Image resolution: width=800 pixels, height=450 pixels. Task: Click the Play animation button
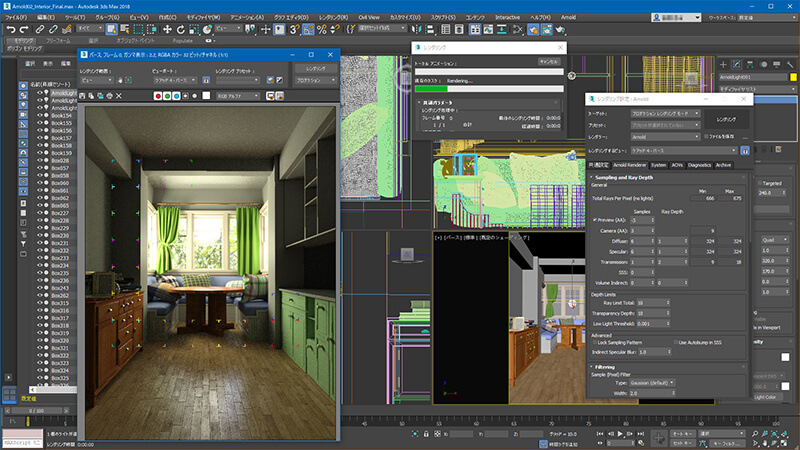[620, 434]
